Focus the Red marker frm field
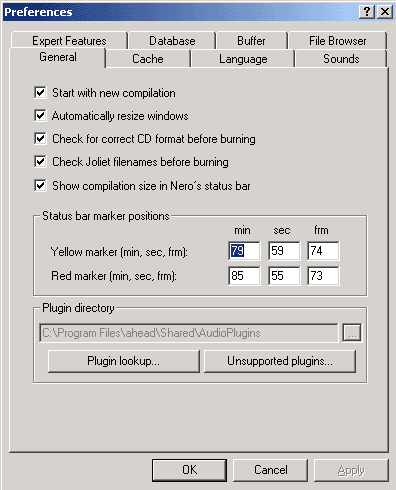The height and width of the screenshot is (490, 396). [323, 276]
